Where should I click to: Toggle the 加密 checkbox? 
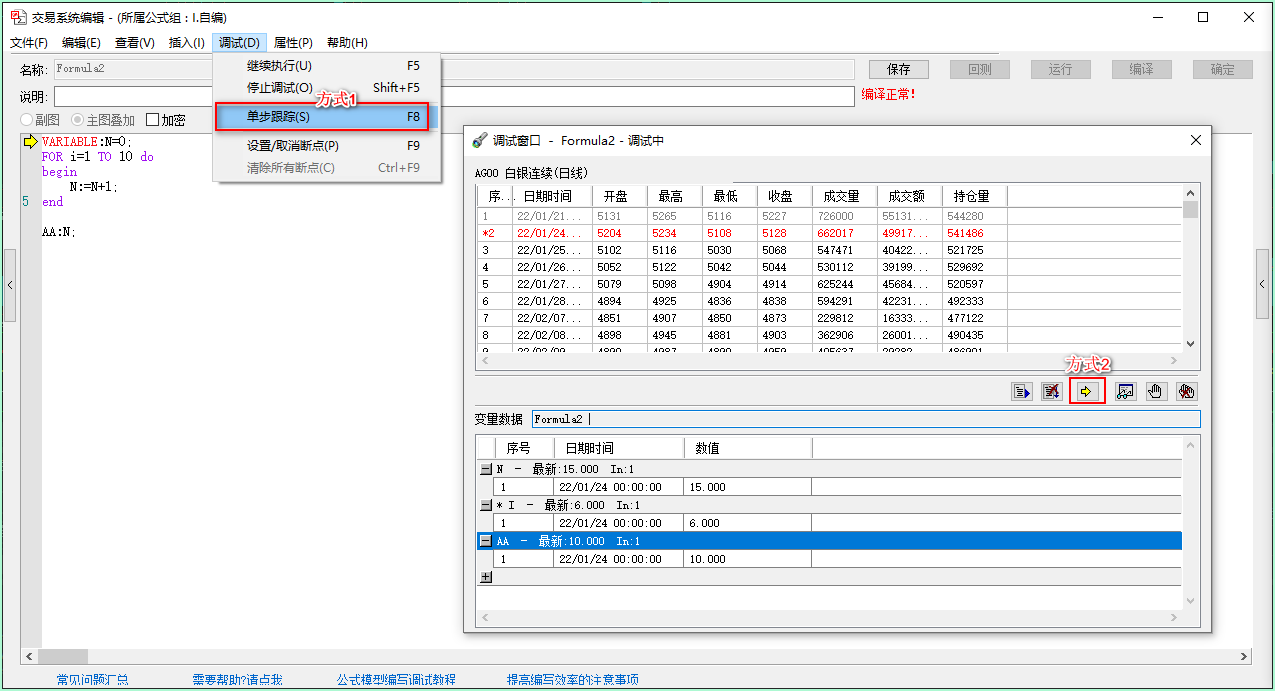tap(152, 120)
